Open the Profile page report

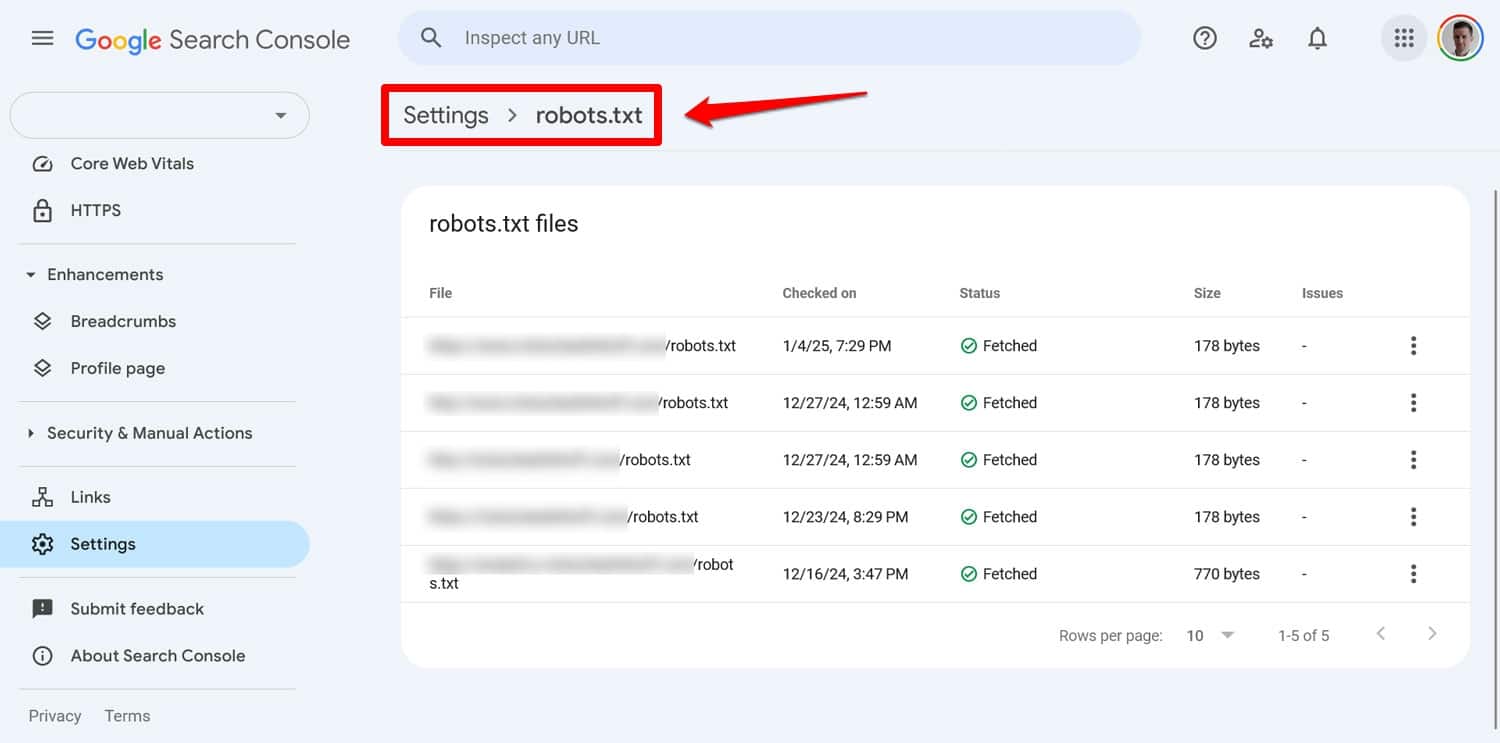click(x=118, y=368)
